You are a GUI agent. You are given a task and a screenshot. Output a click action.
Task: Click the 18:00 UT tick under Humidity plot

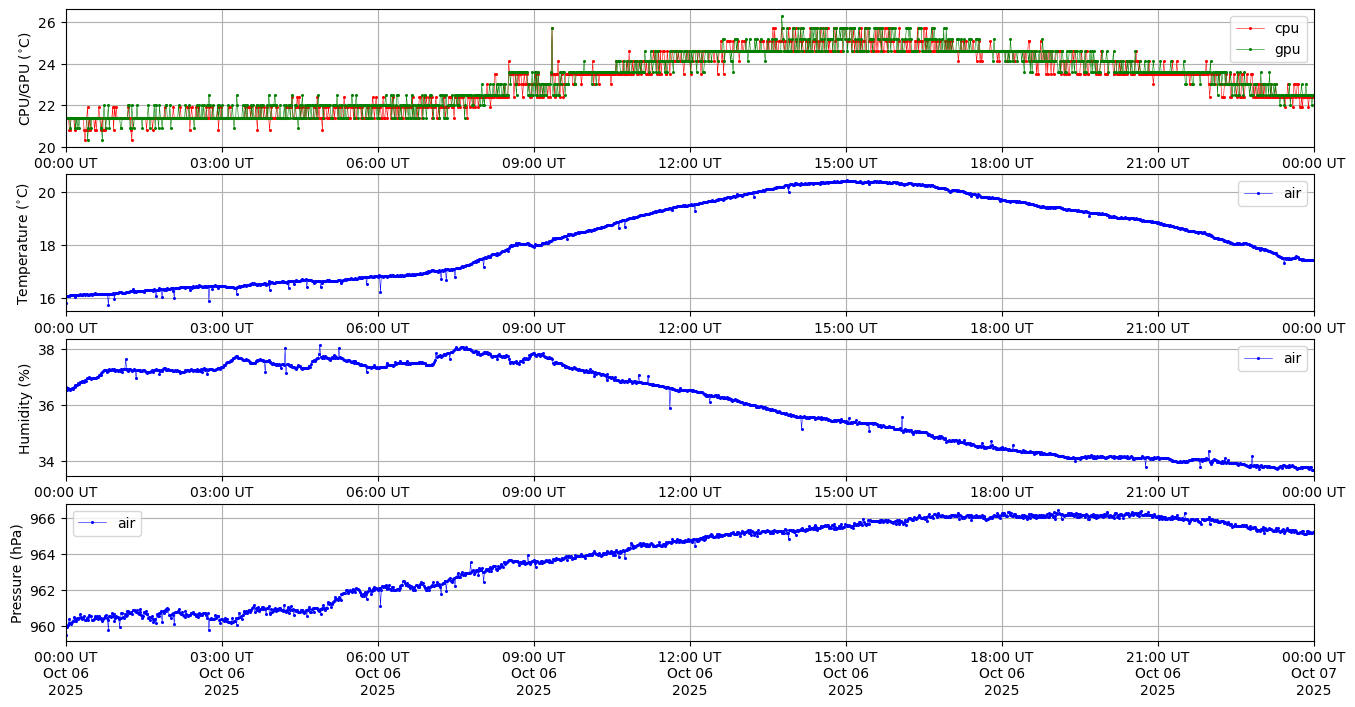(x=1002, y=492)
